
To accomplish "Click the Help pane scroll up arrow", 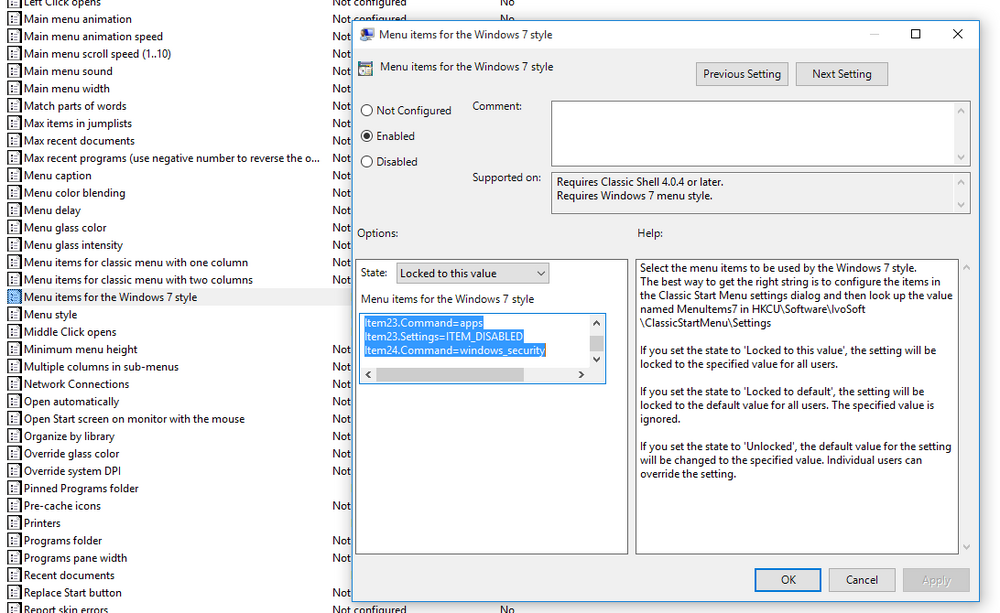I will tap(966, 267).
